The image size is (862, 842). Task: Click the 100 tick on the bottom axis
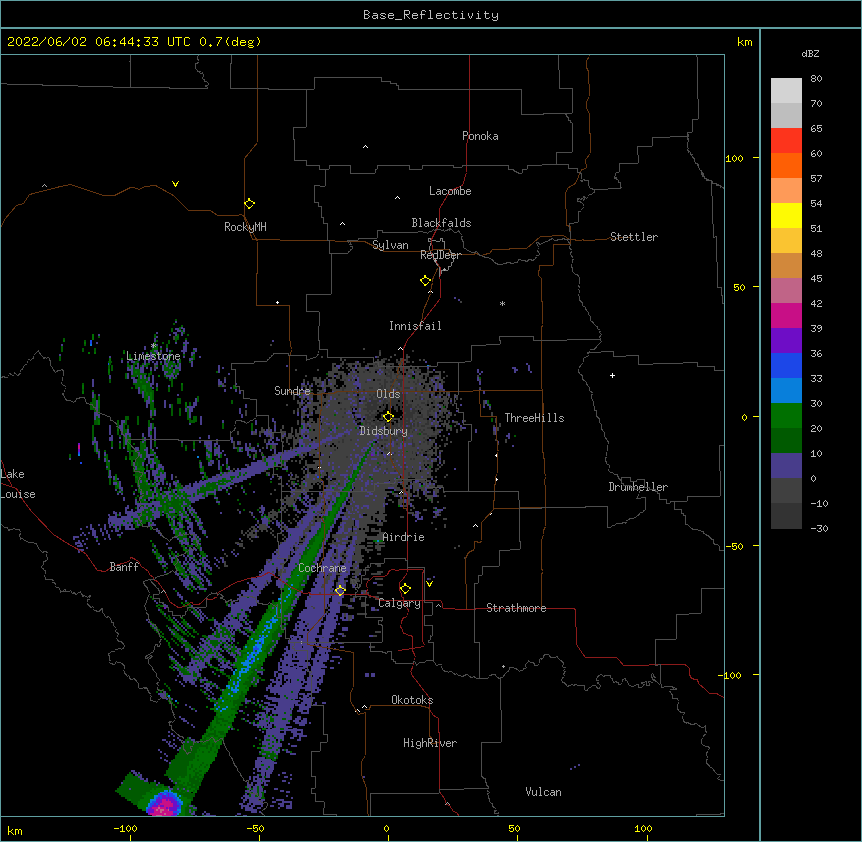point(643,828)
